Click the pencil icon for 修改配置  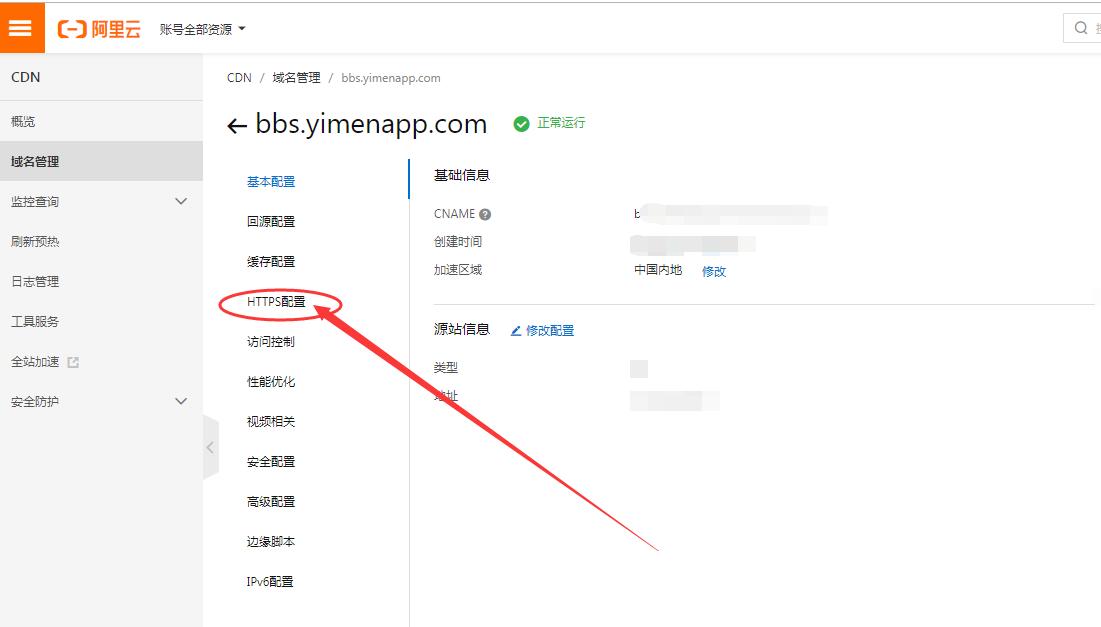pyautogui.click(x=516, y=331)
